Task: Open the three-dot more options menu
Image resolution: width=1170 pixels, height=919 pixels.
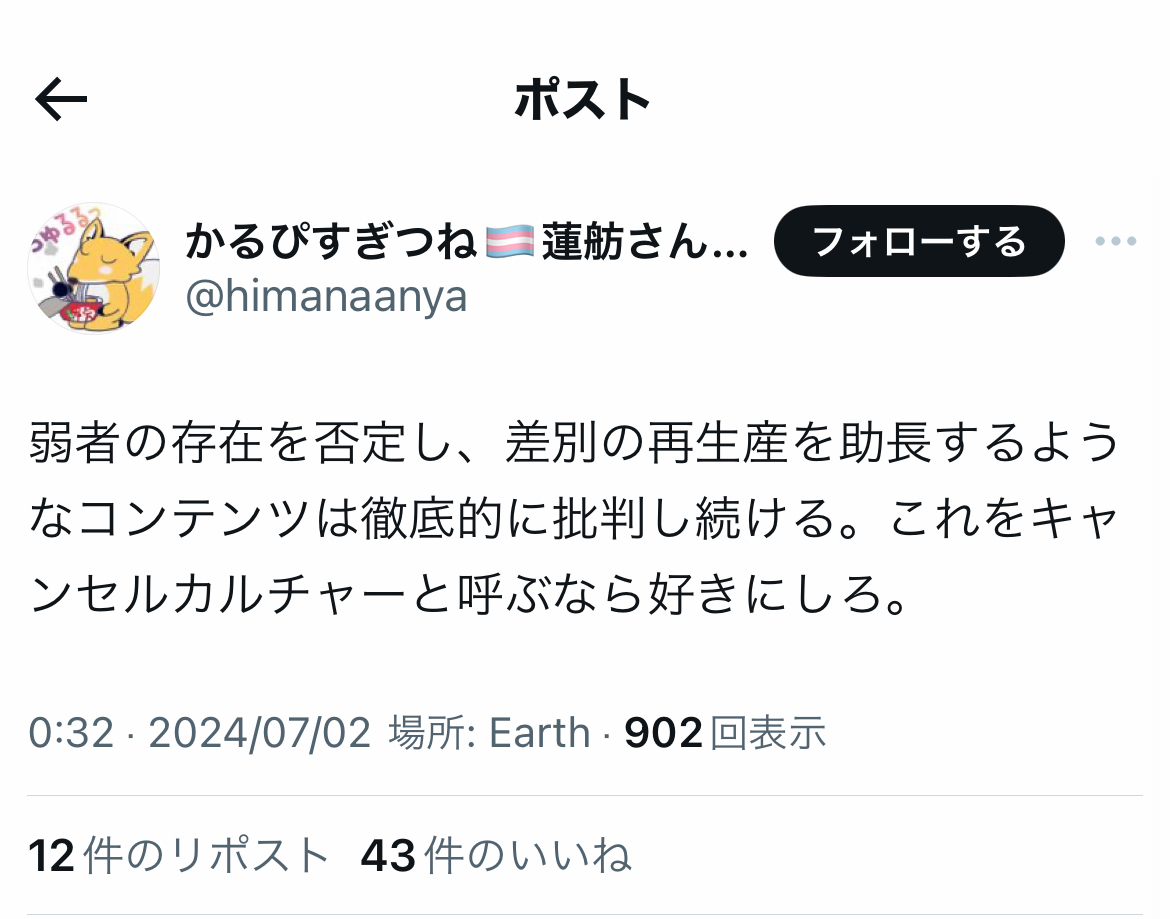Action: coord(1116,241)
